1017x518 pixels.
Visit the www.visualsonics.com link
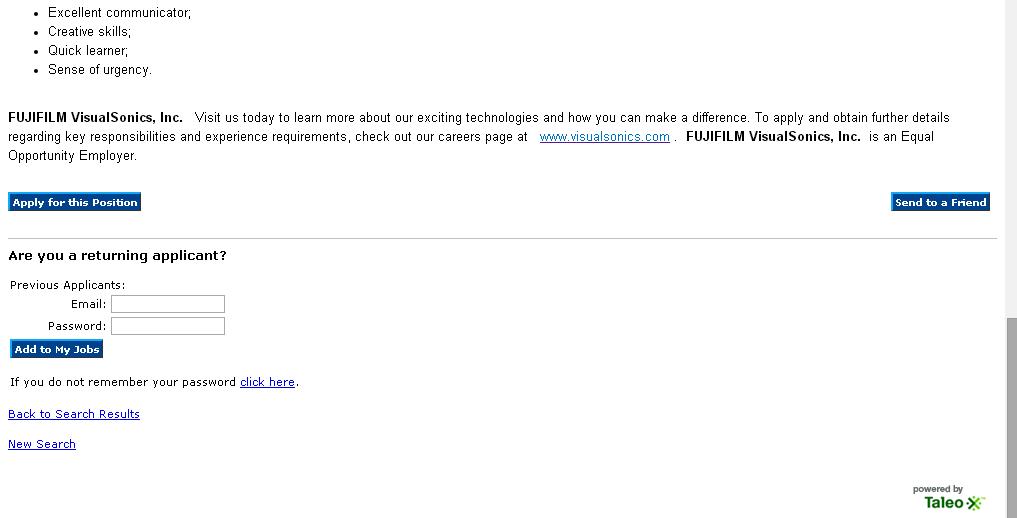click(x=604, y=137)
